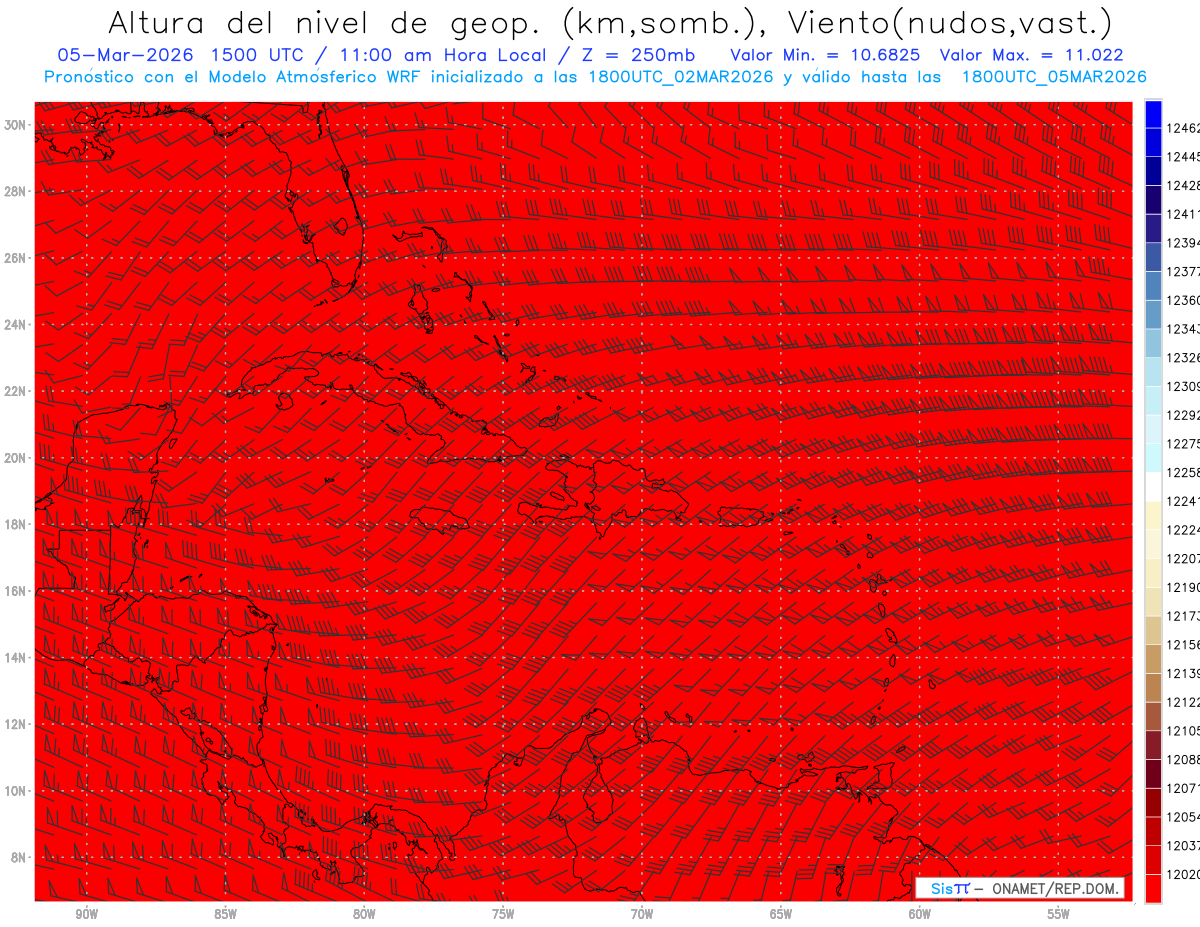The width and height of the screenshot is (1200, 927).
Task: Click the 12445 color scale value
Action: point(1184,157)
